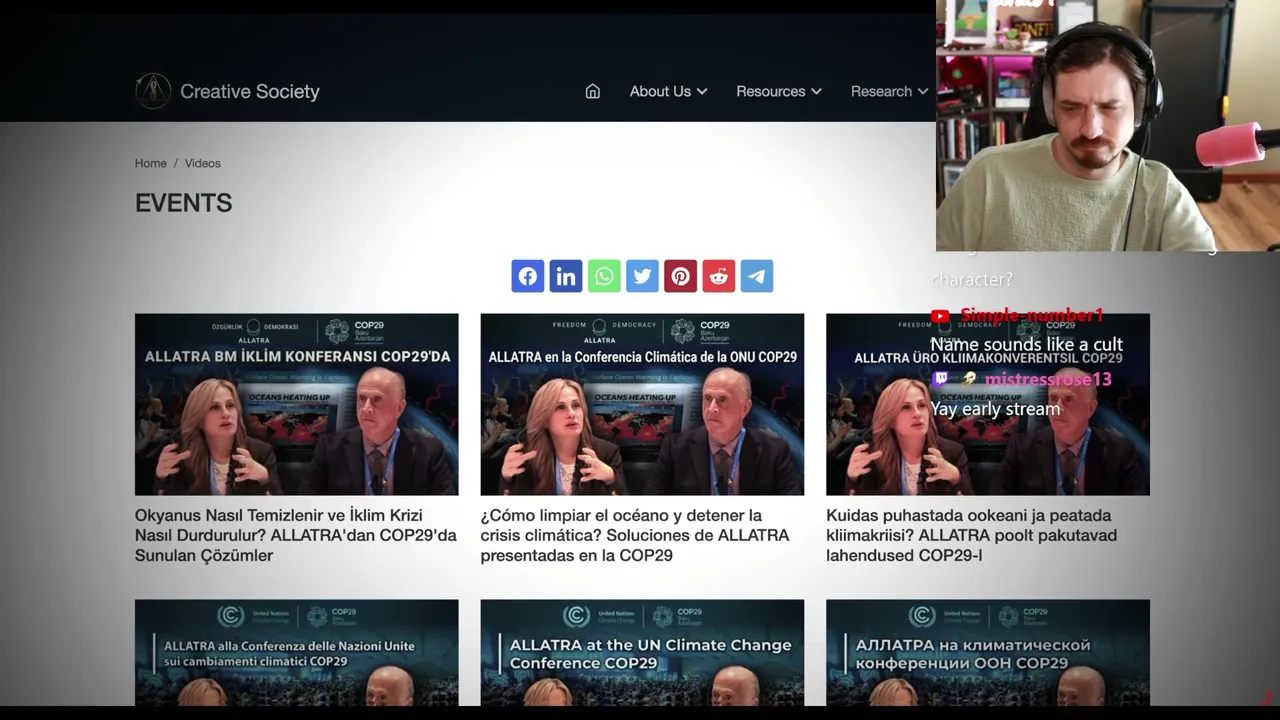The image size is (1280, 720).
Task: Share the page on Twitter
Action: (x=642, y=276)
